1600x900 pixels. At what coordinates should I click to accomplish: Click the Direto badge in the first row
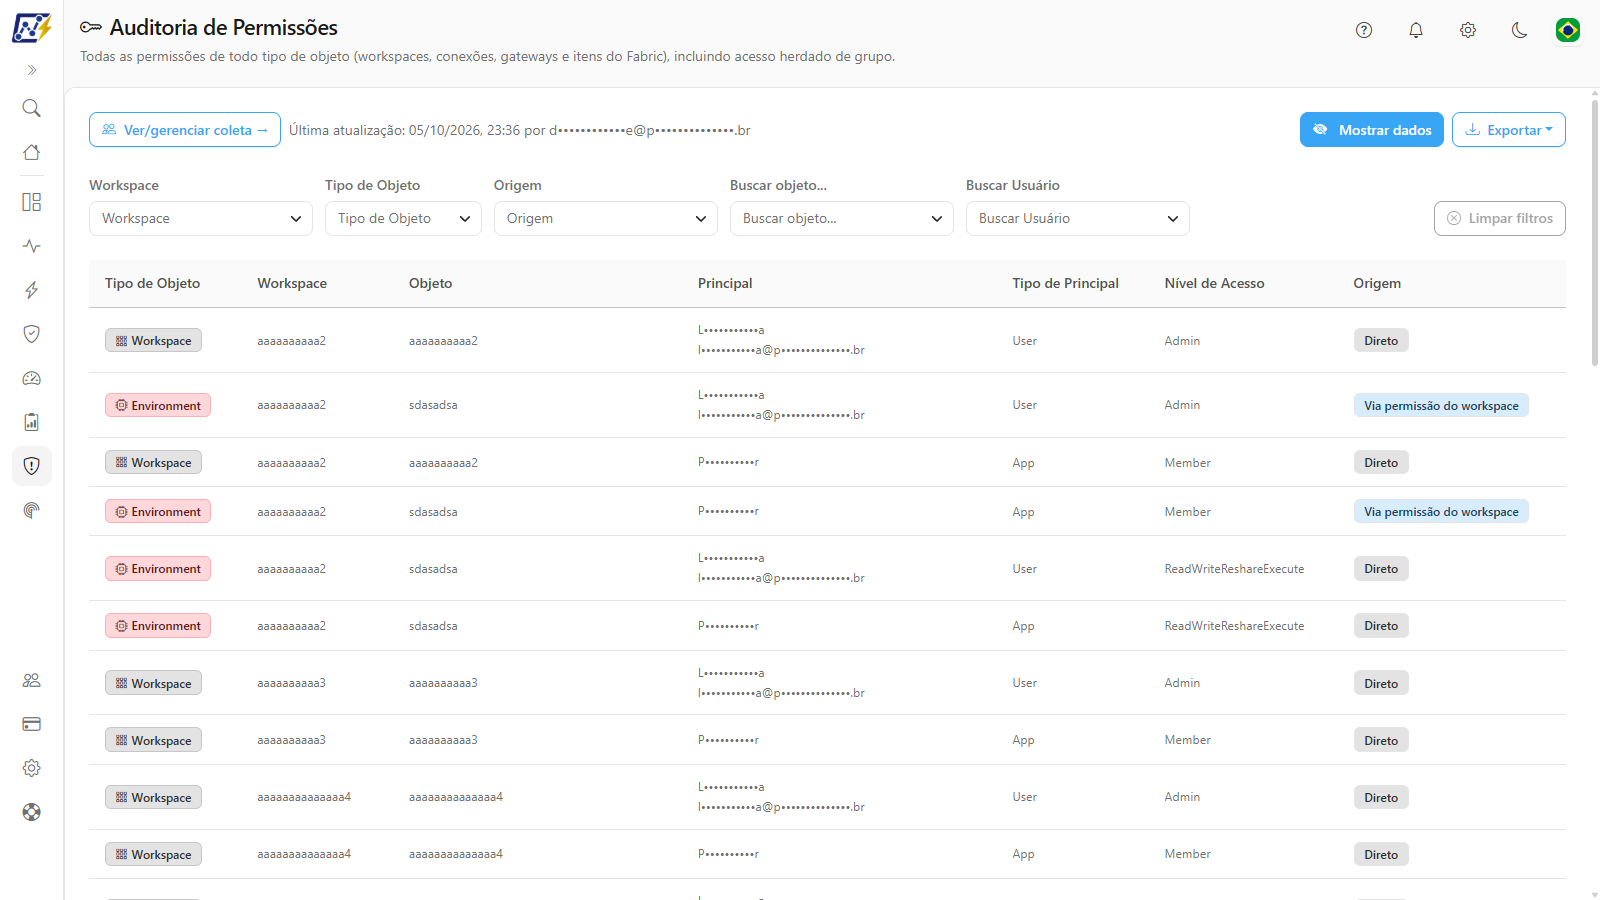click(1381, 341)
